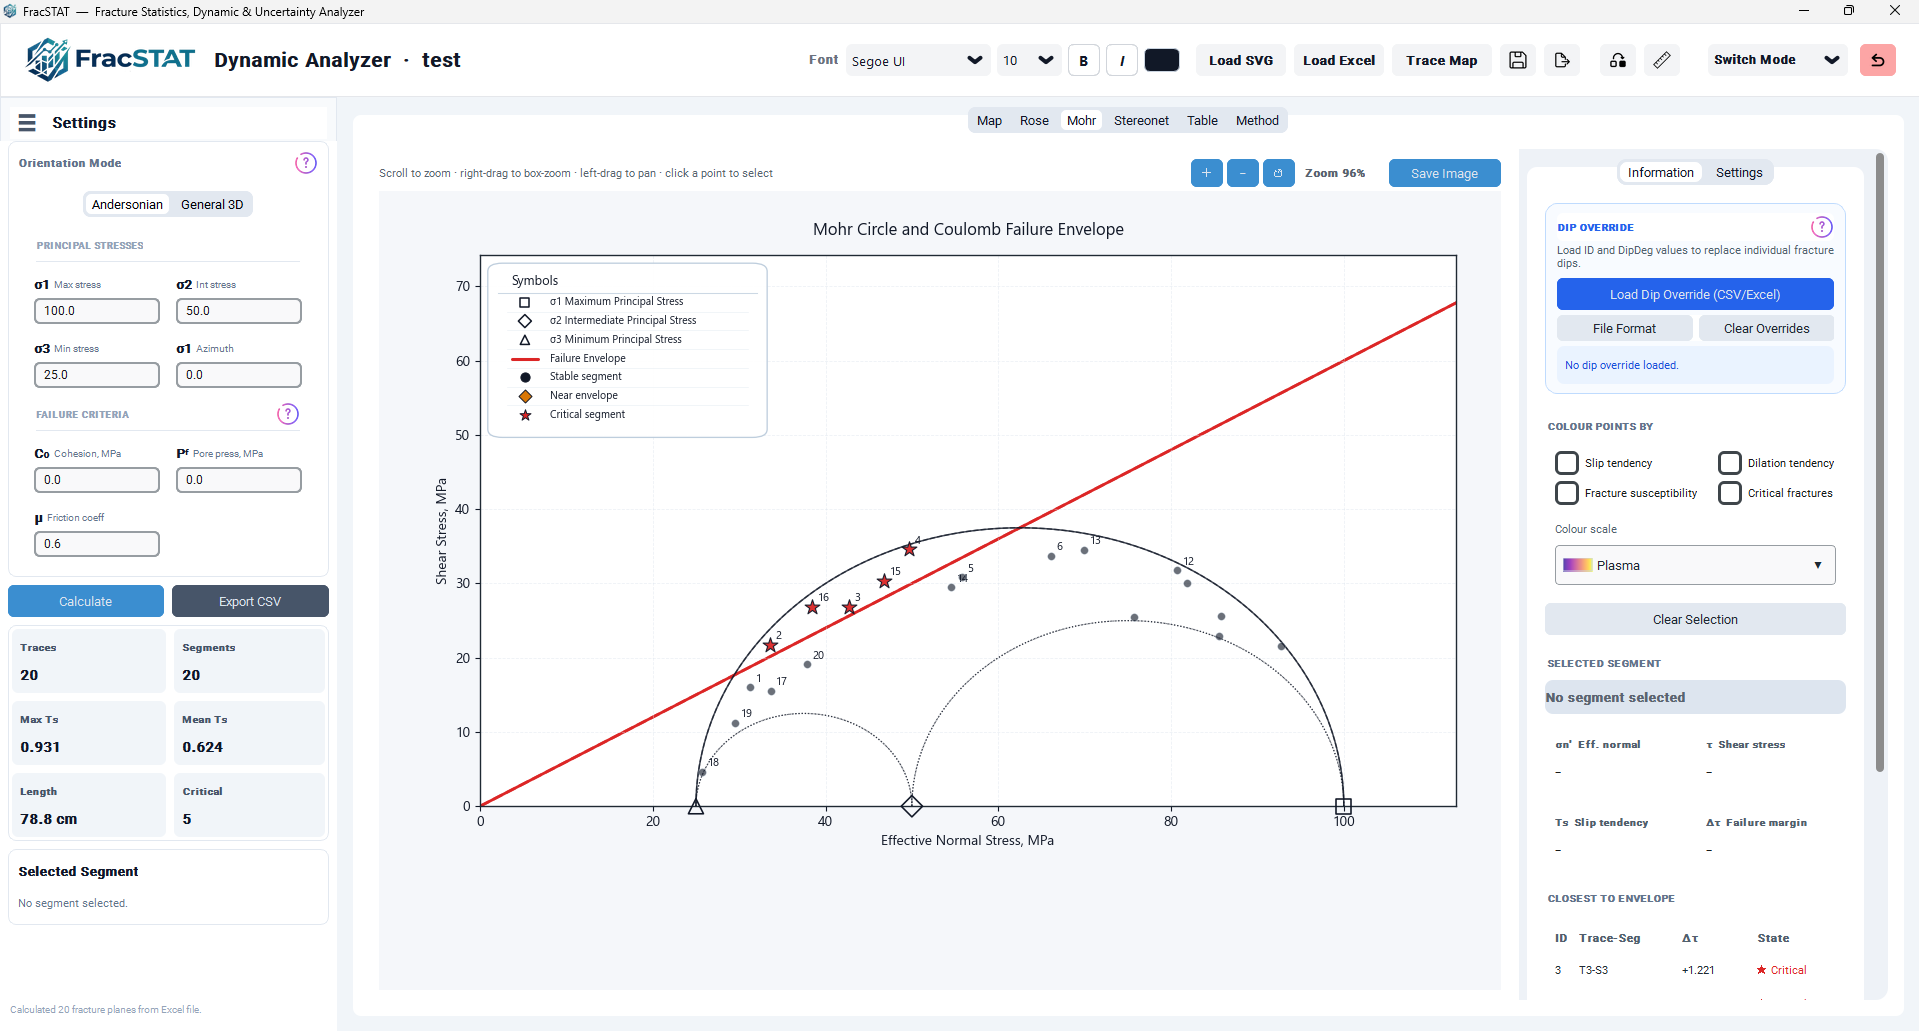
Task: Enable Slip tendency colouring
Action: coord(1566,463)
